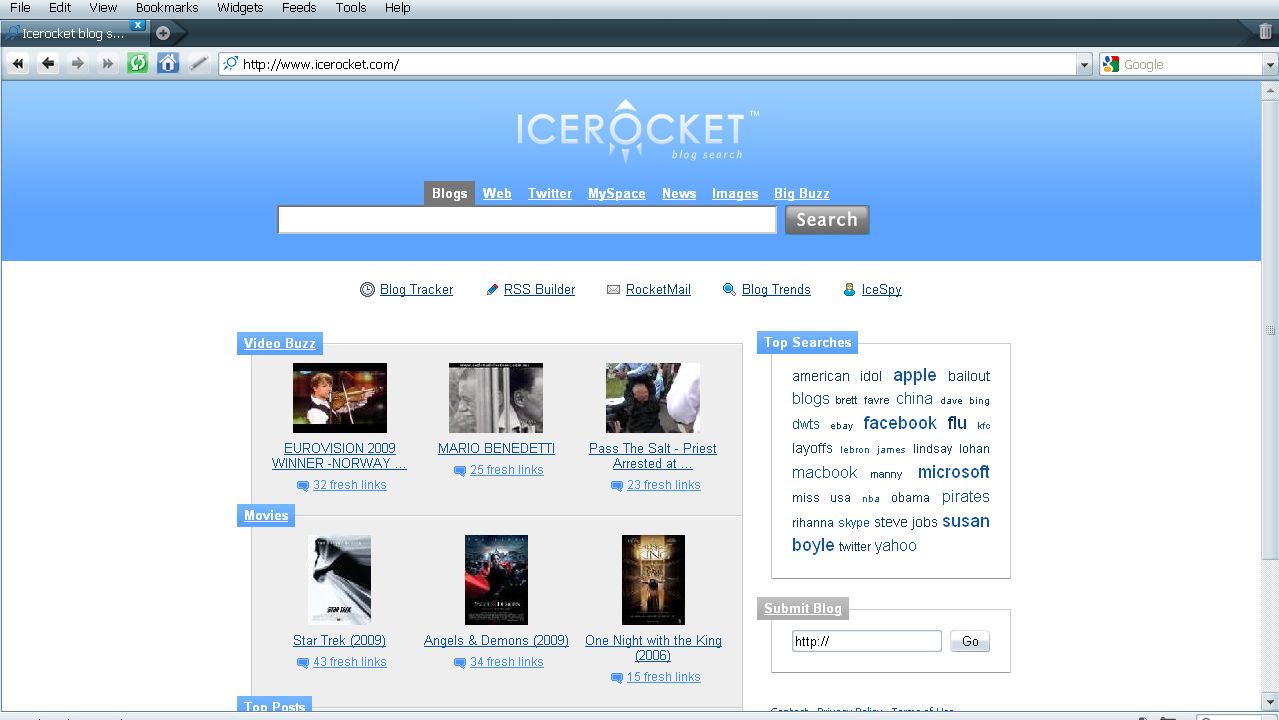This screenshot has width=1279, height=720.
Task: Open the Bookmarks menu
Action: [x=166, y=7]
